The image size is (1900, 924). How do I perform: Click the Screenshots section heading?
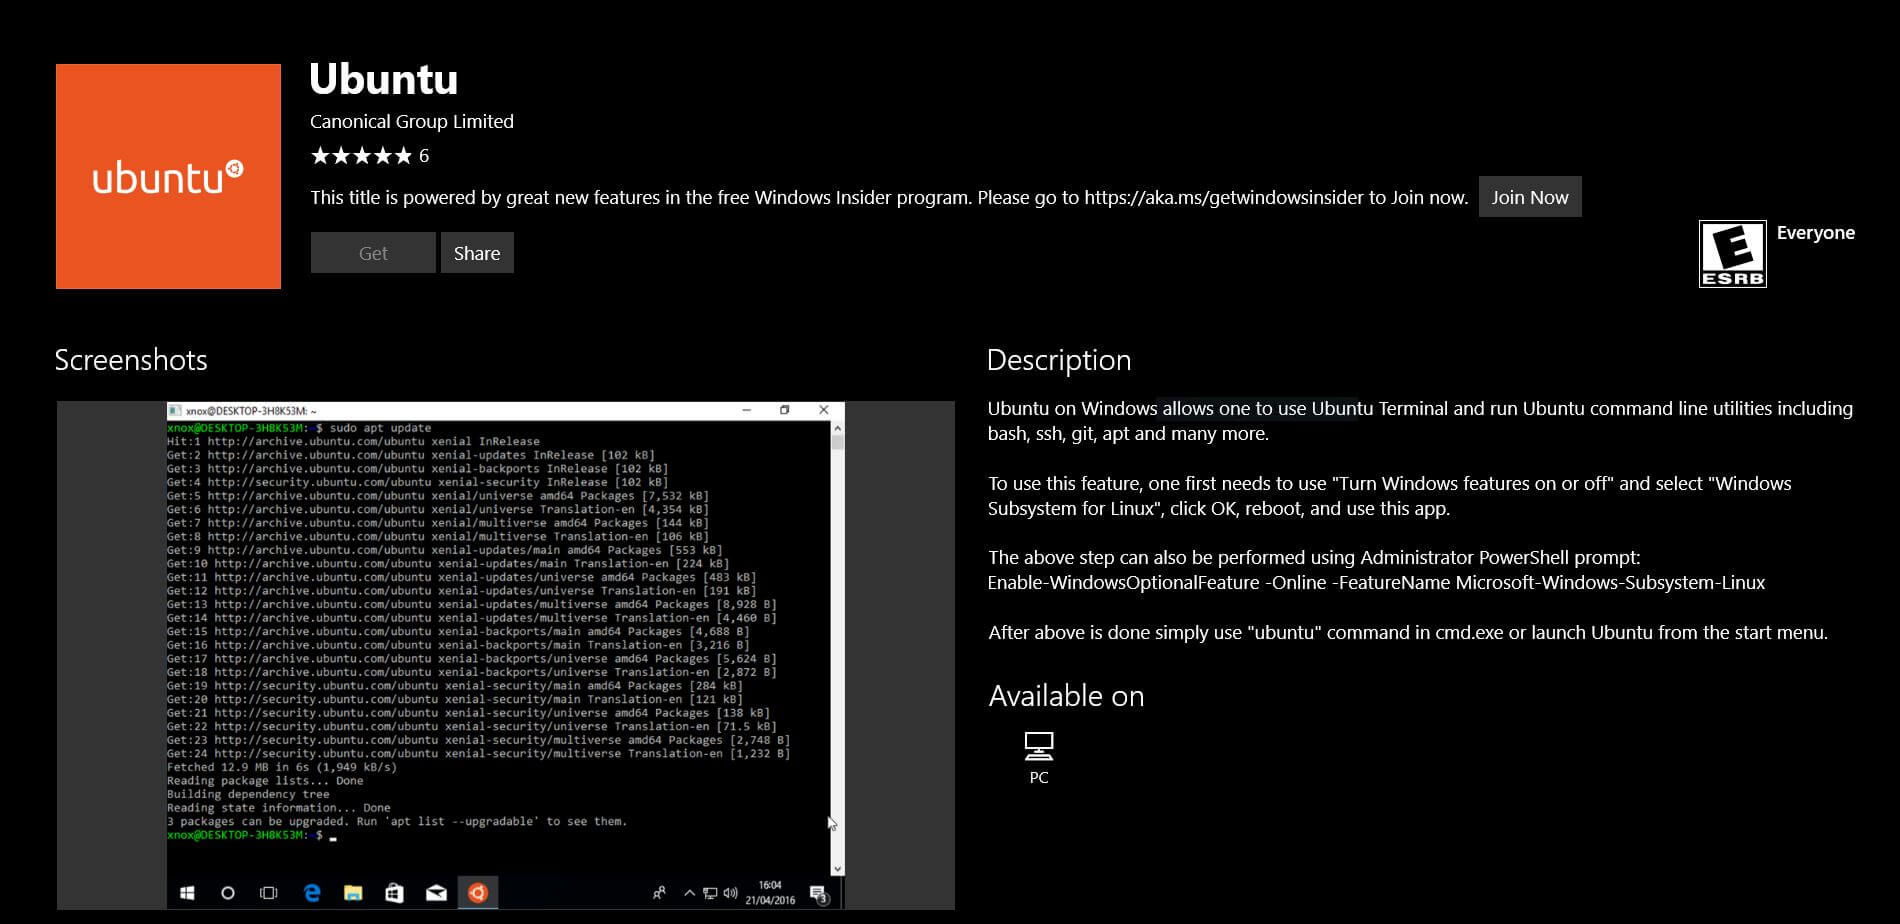coord(131,360)
